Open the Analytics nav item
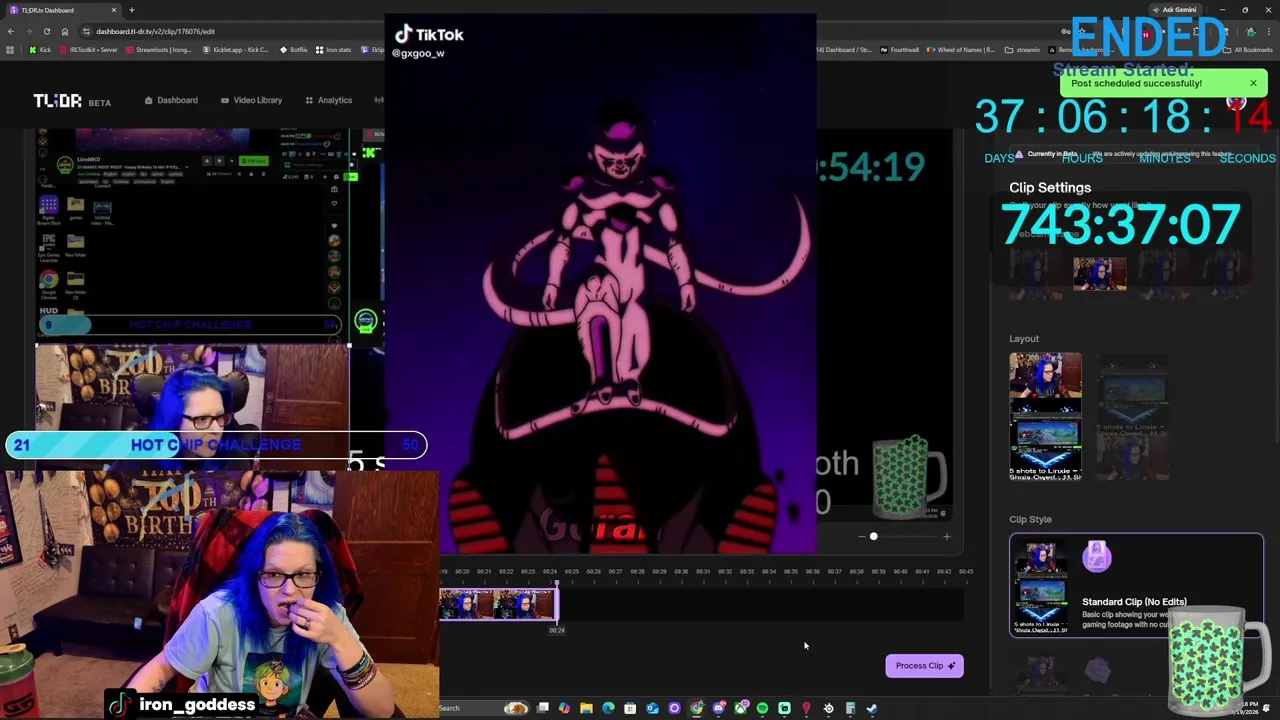The height and width of the screenshot is (720, 1280). pyautogui.click(x=329, y=100)
